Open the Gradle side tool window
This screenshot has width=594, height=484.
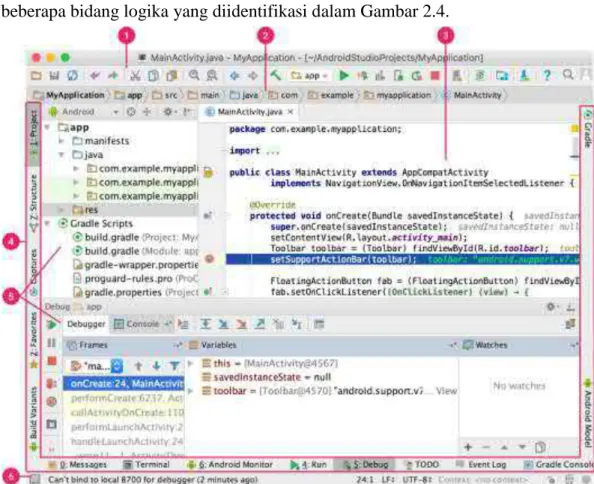[x=587, y=128]
